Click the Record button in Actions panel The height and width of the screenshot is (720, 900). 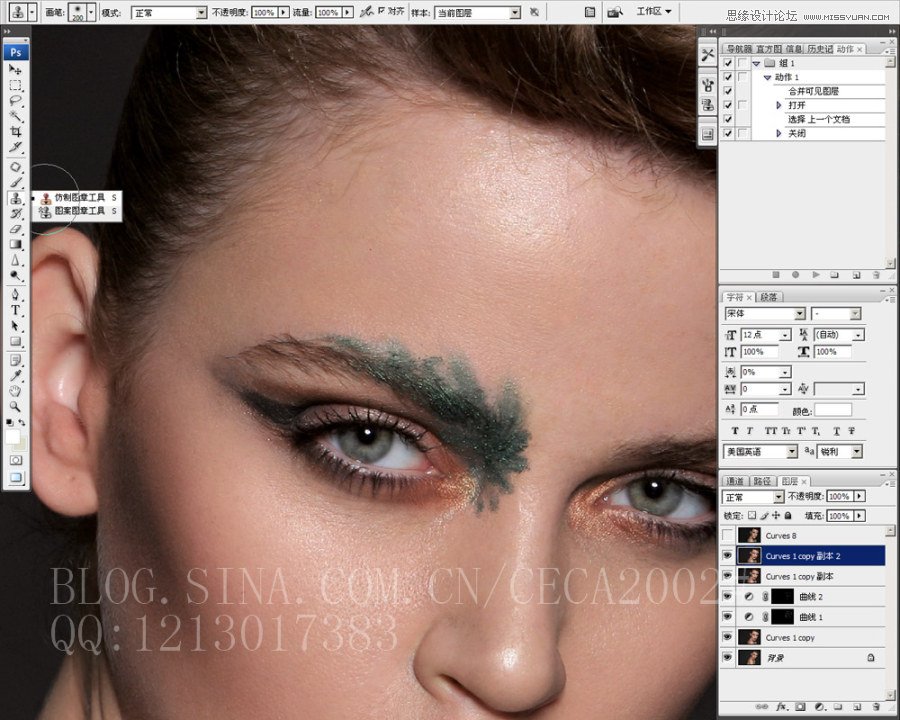coord(796,275)
